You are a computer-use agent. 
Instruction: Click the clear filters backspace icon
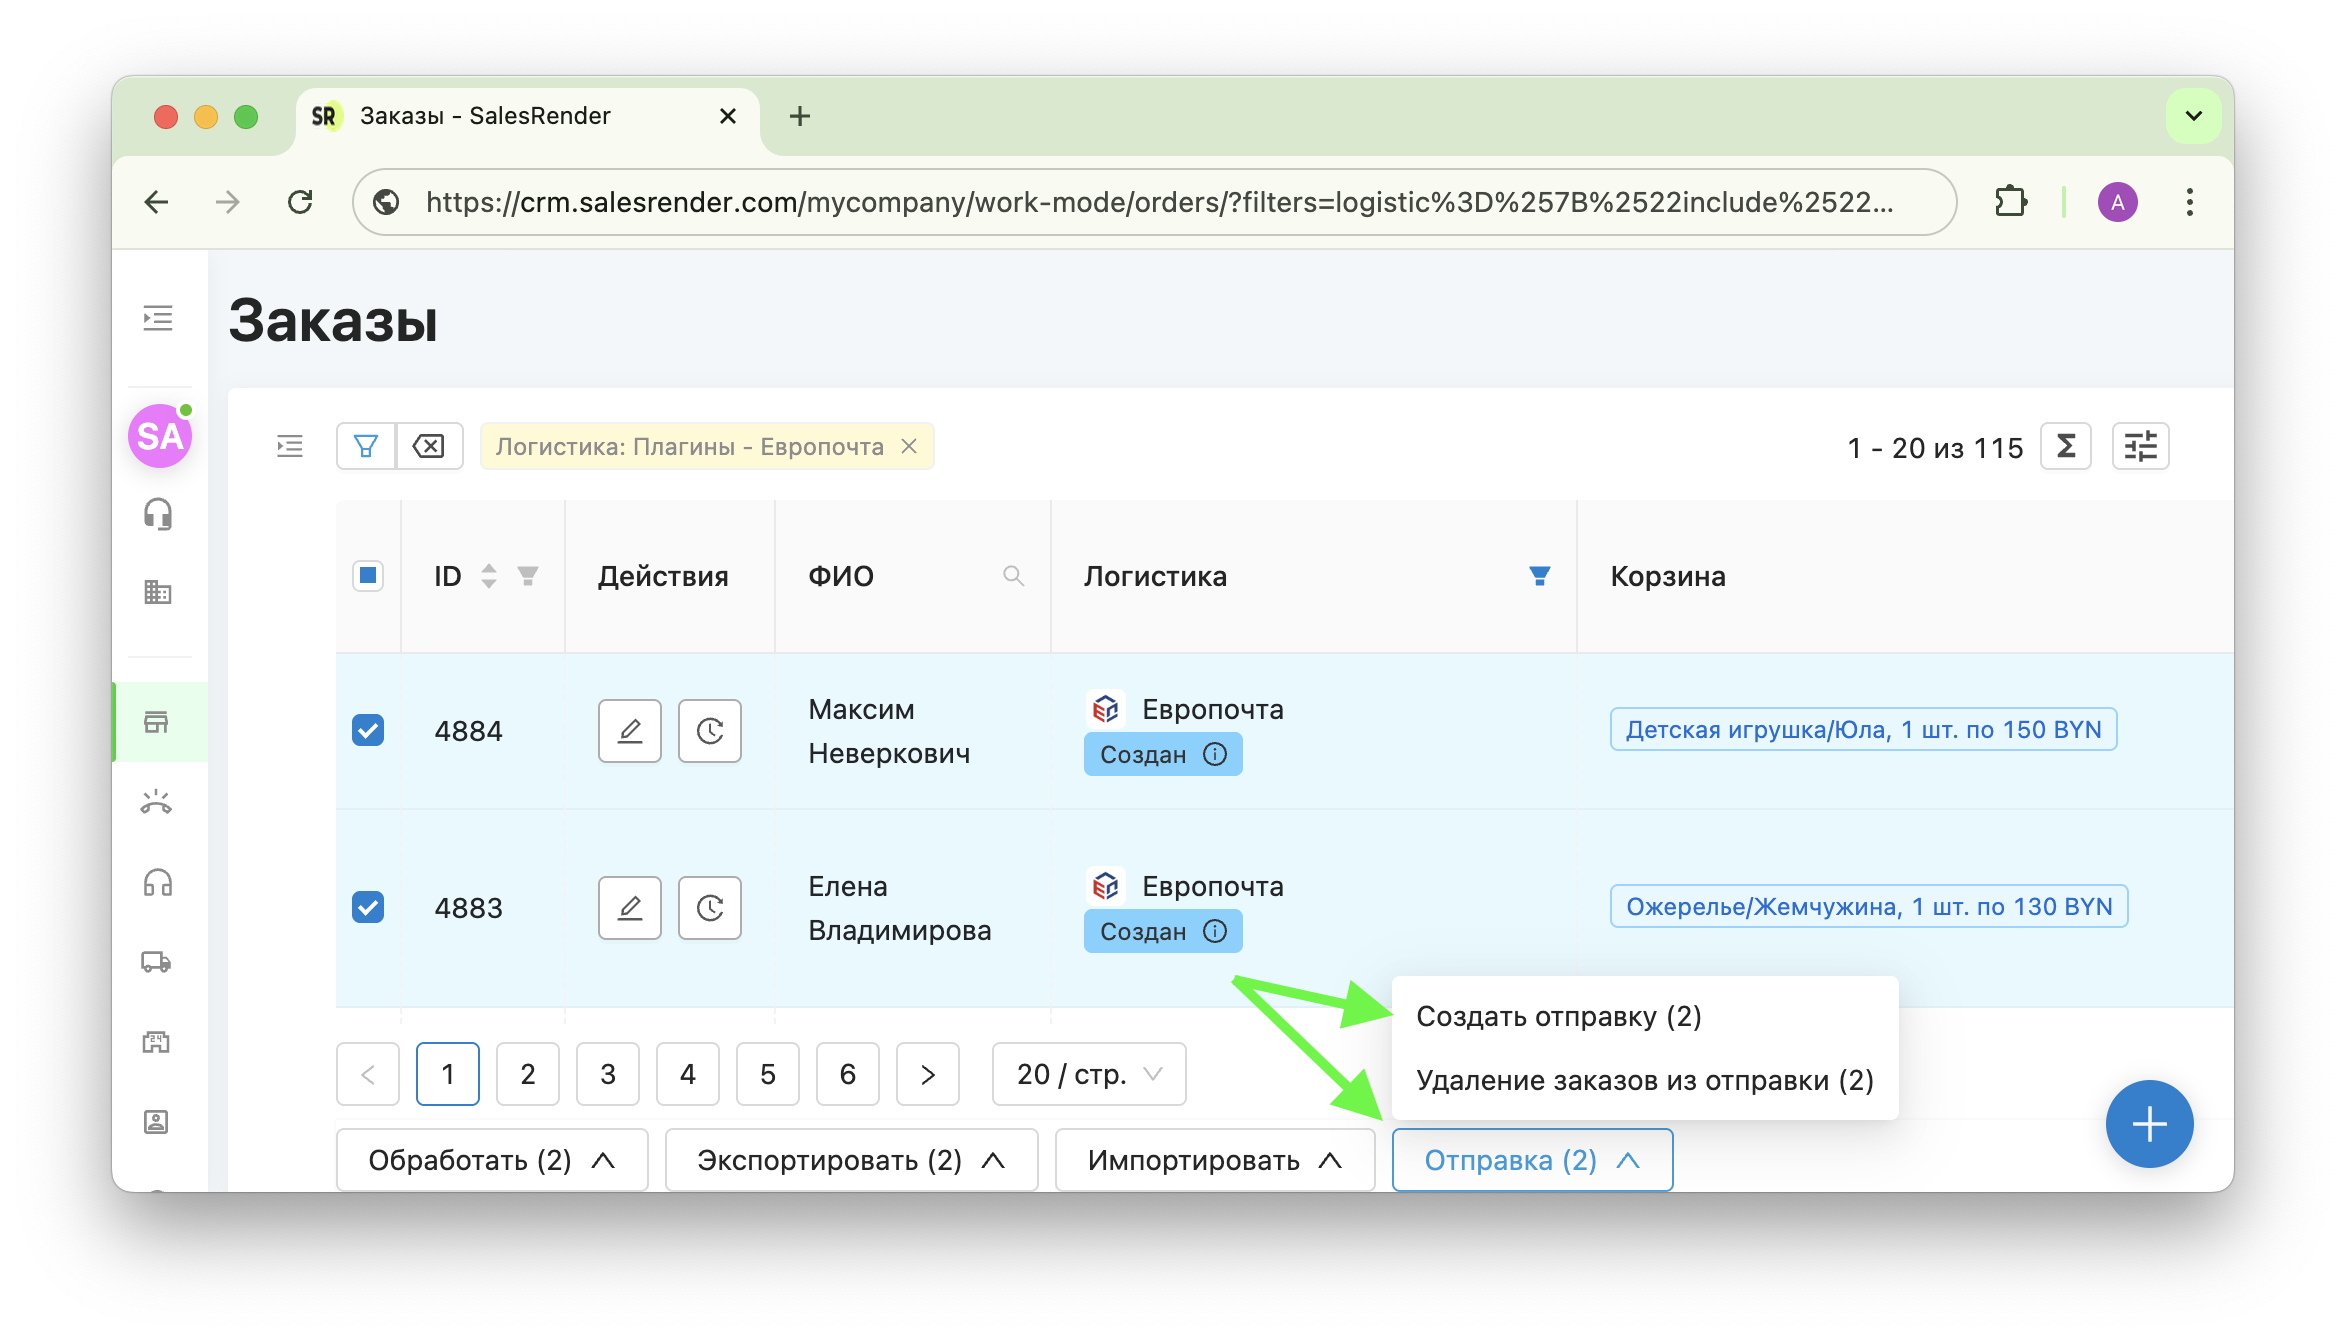(429, 446)
